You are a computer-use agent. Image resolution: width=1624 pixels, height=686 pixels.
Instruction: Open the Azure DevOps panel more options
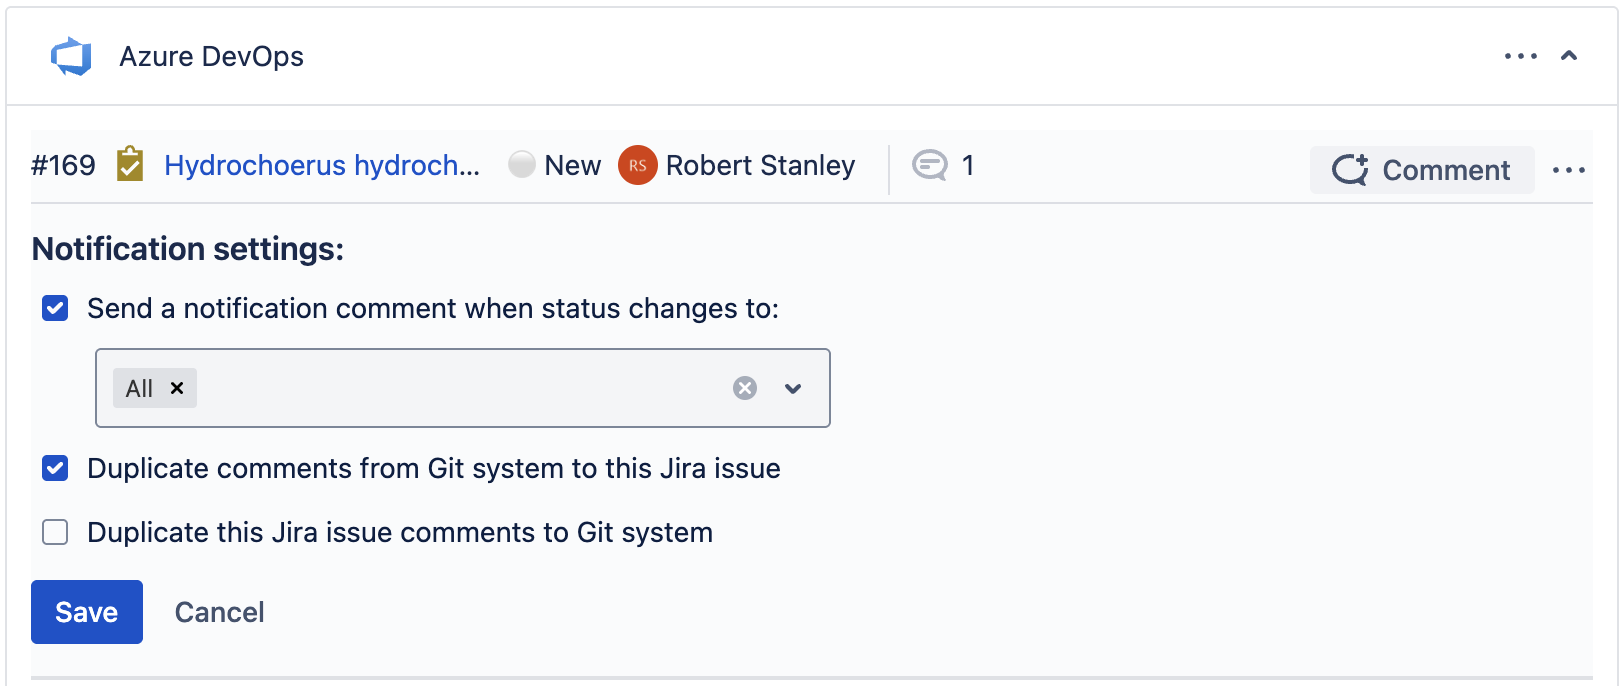coord(1520,56)
